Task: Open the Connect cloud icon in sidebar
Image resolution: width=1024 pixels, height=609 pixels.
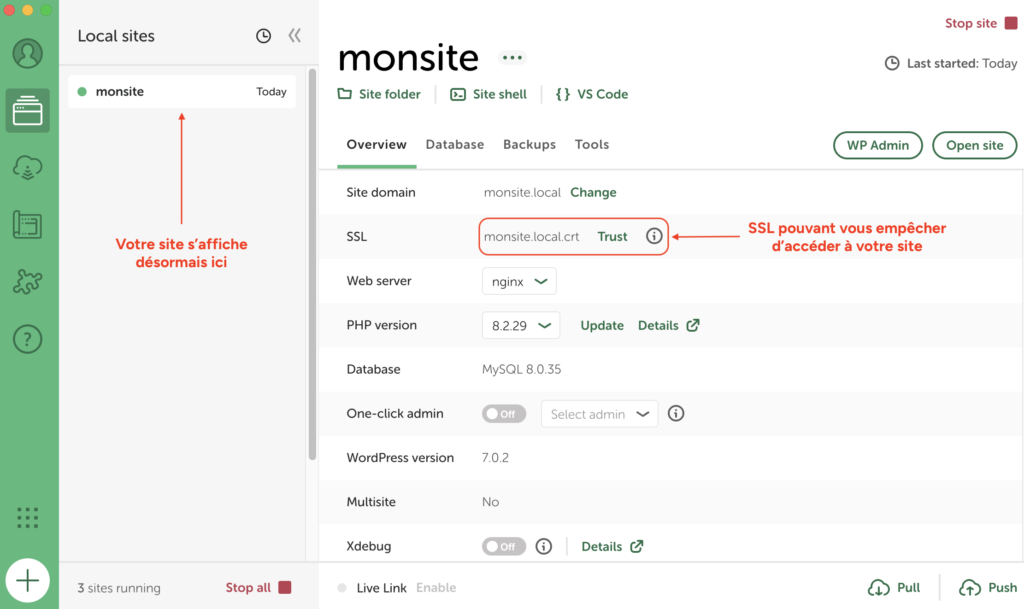Action: [27, 168]
